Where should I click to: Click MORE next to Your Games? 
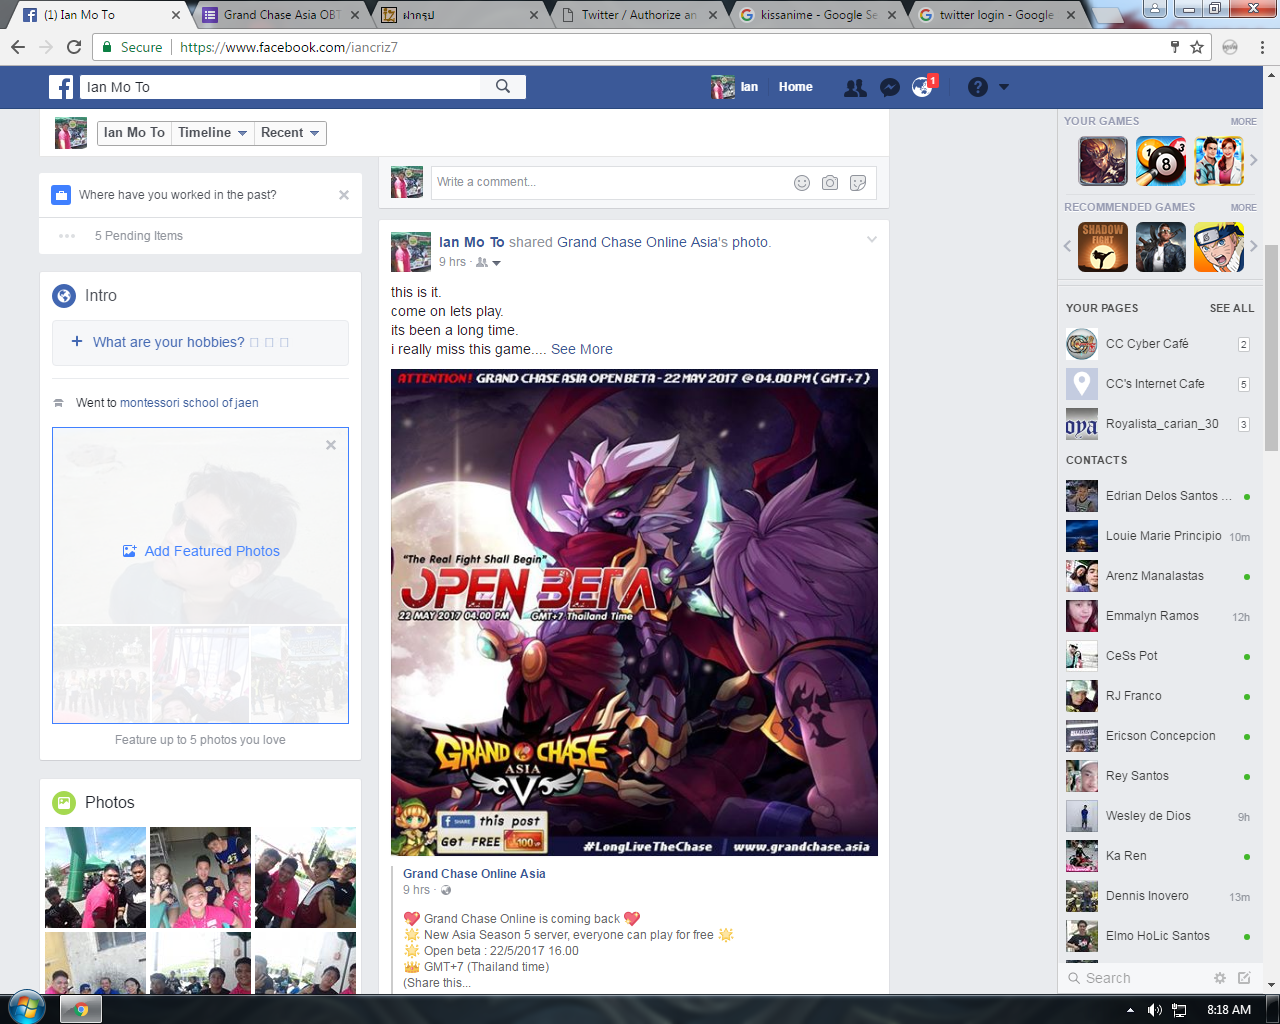(x=1244, y=122)
